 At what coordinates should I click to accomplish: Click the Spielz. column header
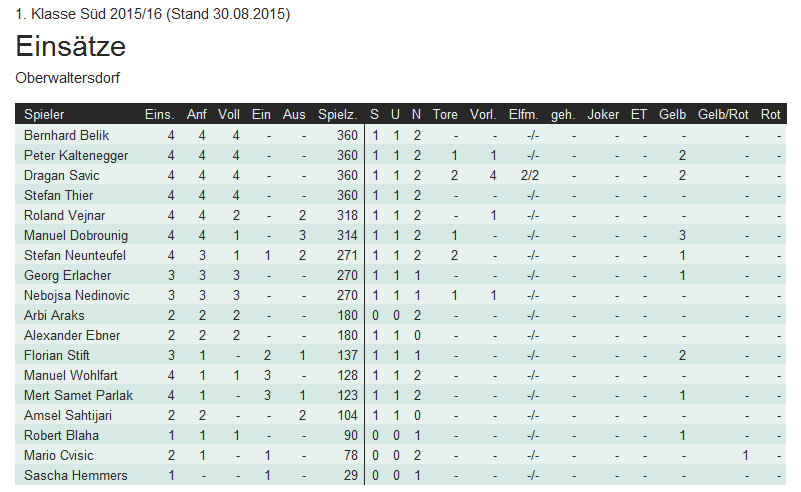click(338, 114)
